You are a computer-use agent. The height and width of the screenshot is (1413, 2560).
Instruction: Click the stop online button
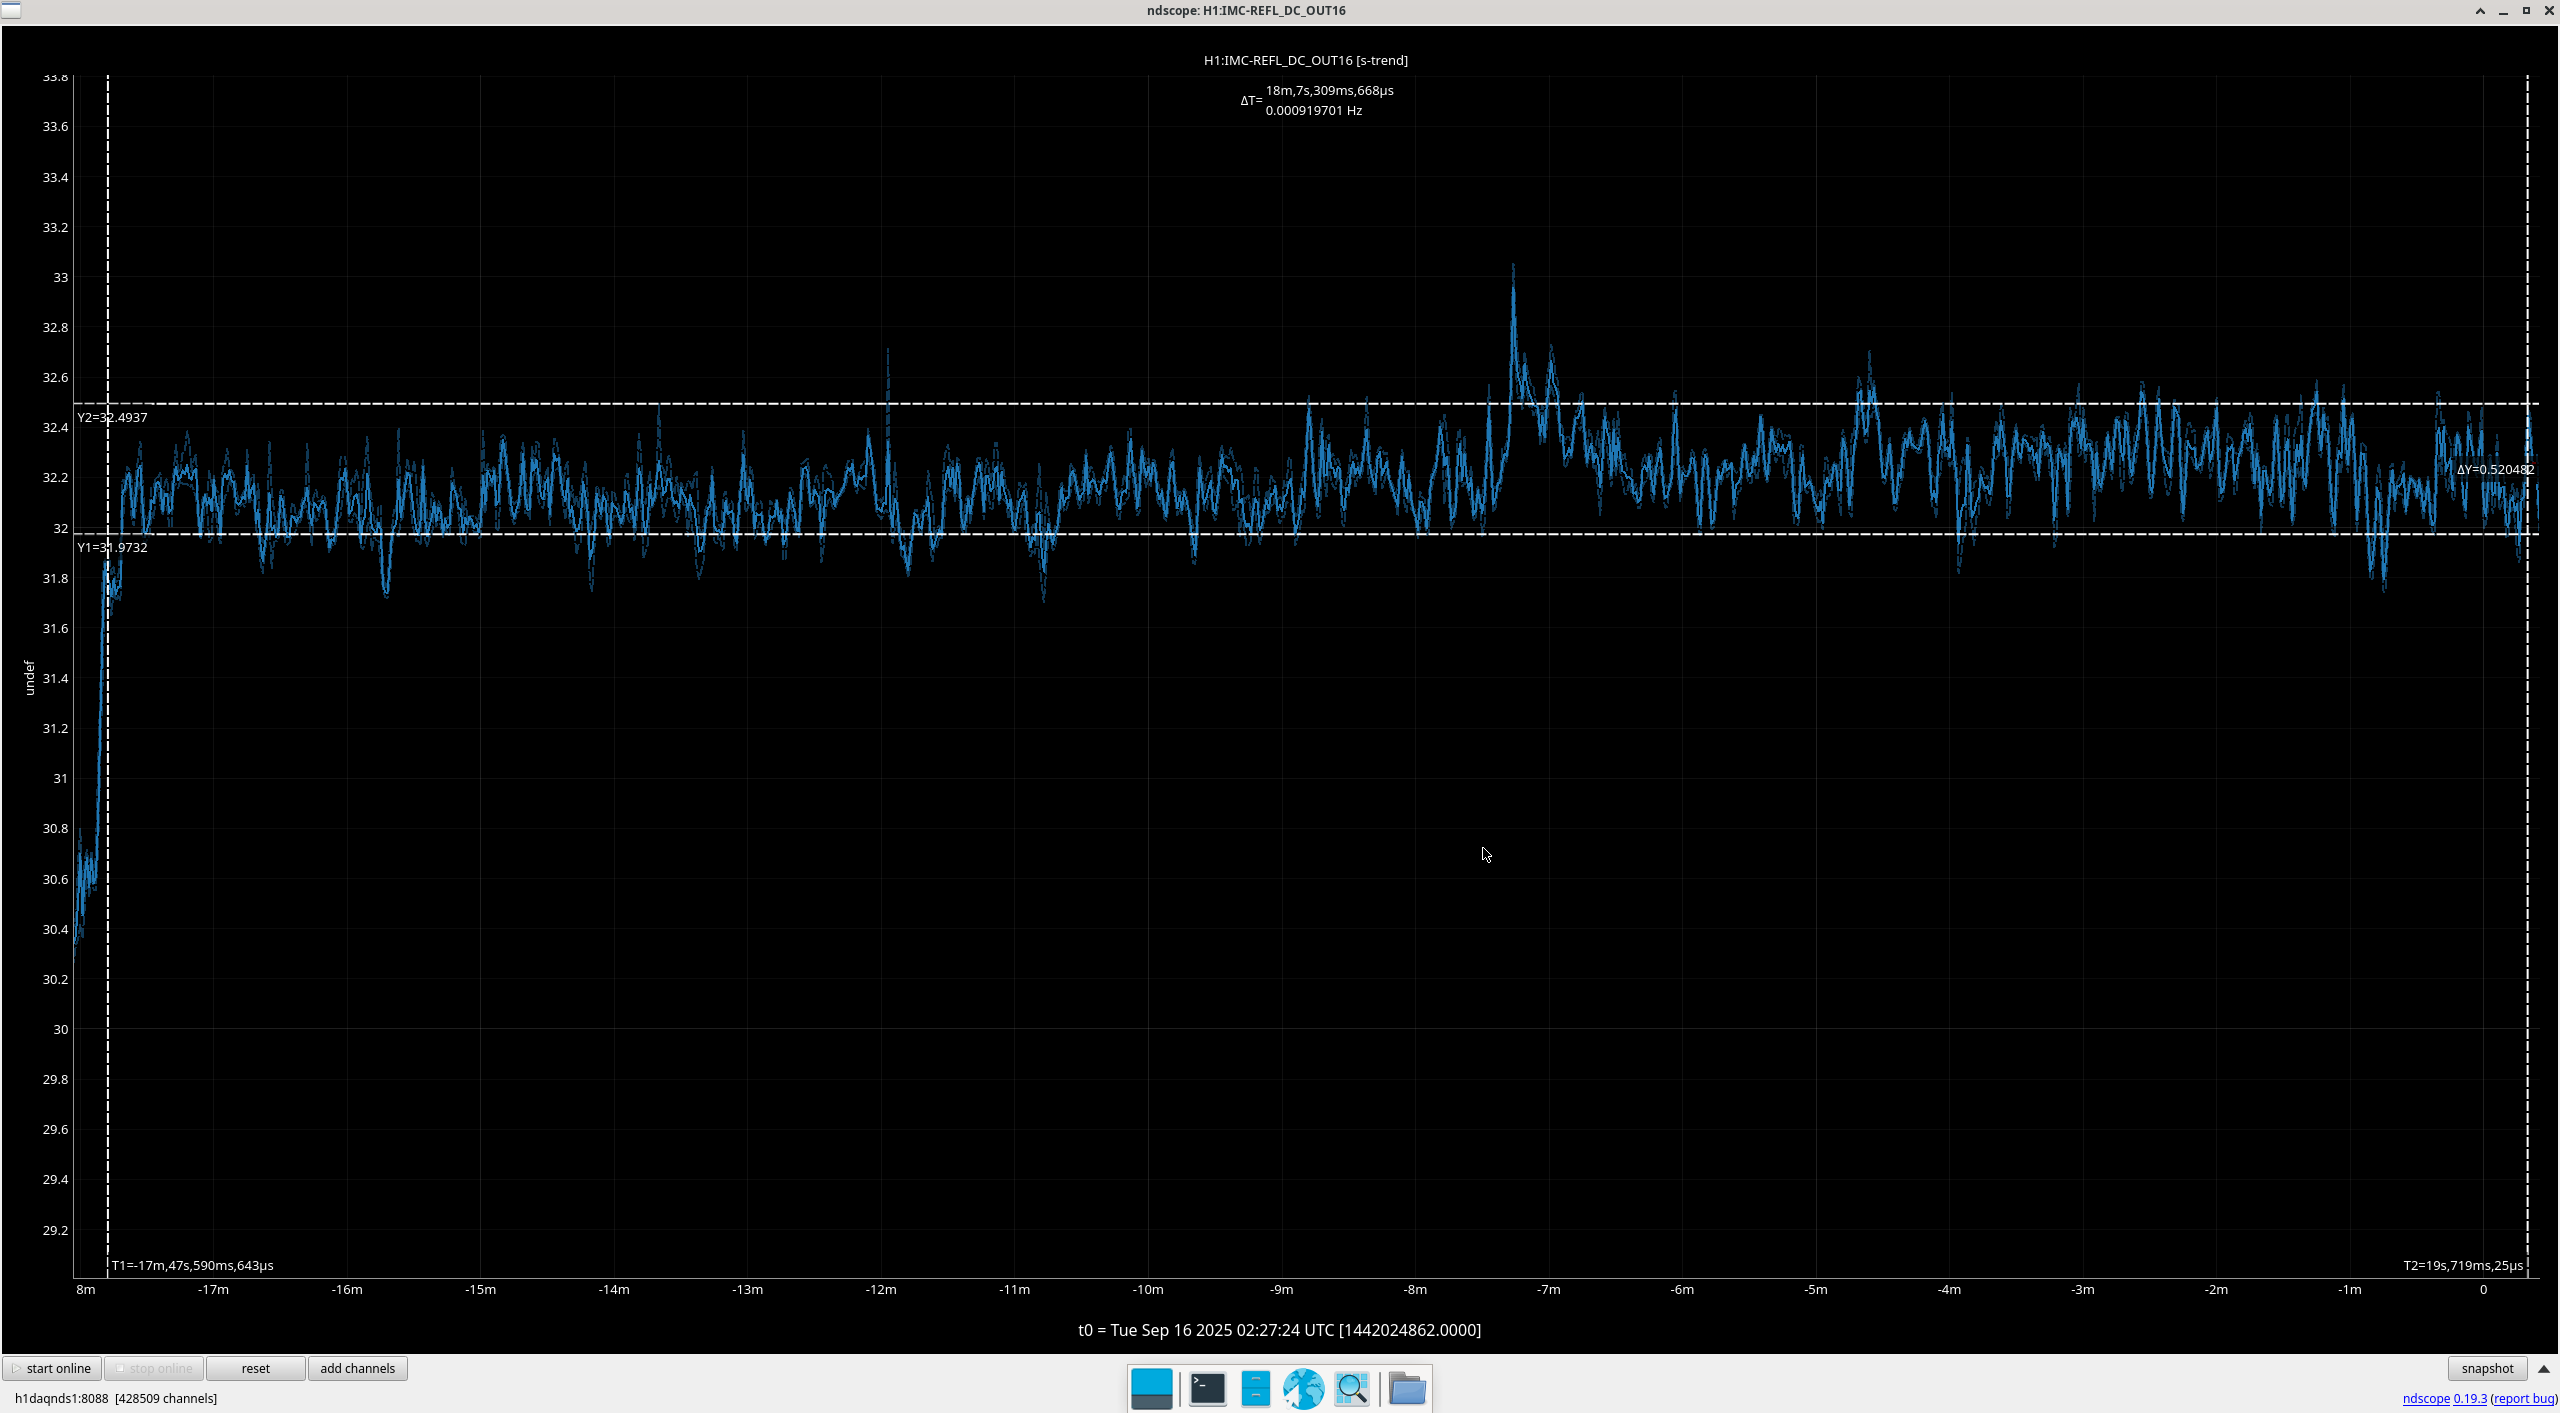click(154, 1368)
